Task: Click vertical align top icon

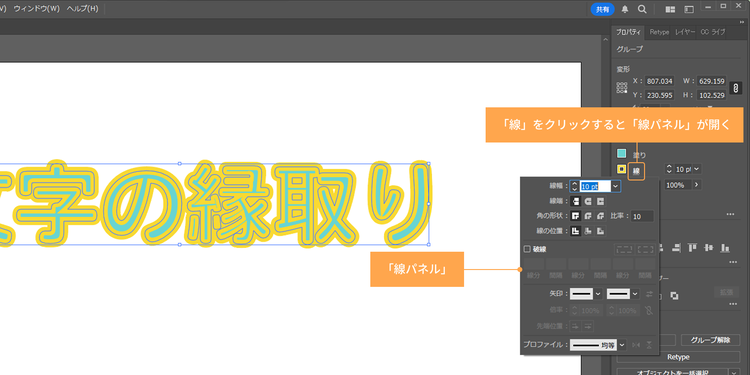Action: 692,247
